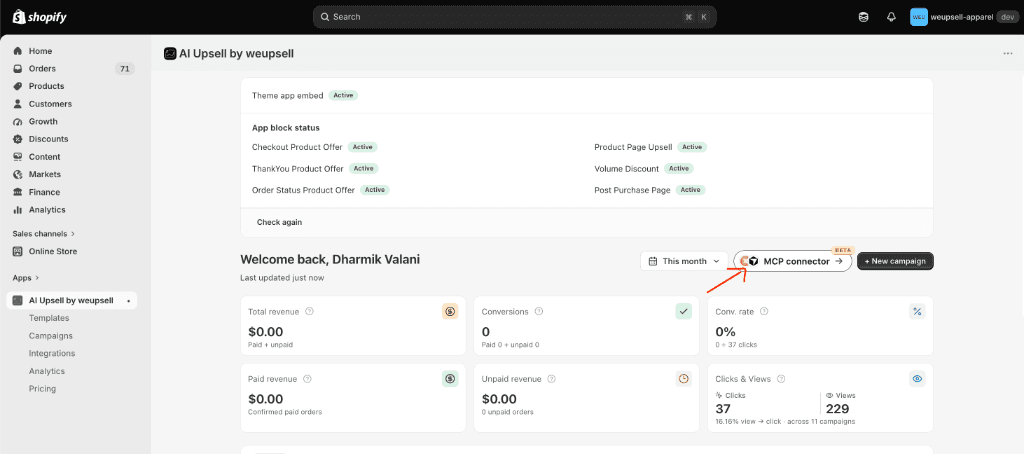Click Total revenue dollar coin icon

pos(450,312)
